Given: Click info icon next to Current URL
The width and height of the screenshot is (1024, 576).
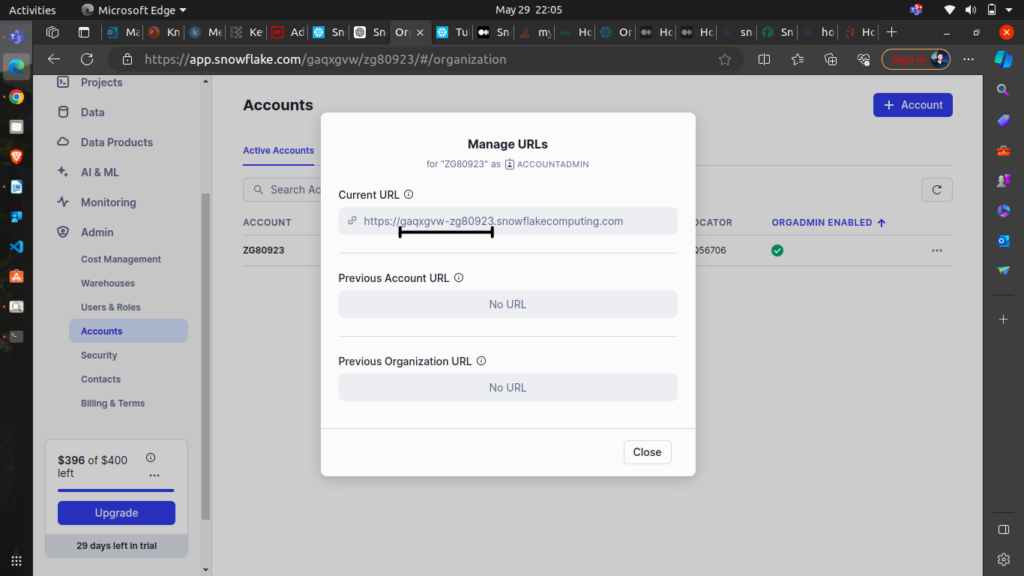Looking at the screenshot, I should [x=408, y=195].
